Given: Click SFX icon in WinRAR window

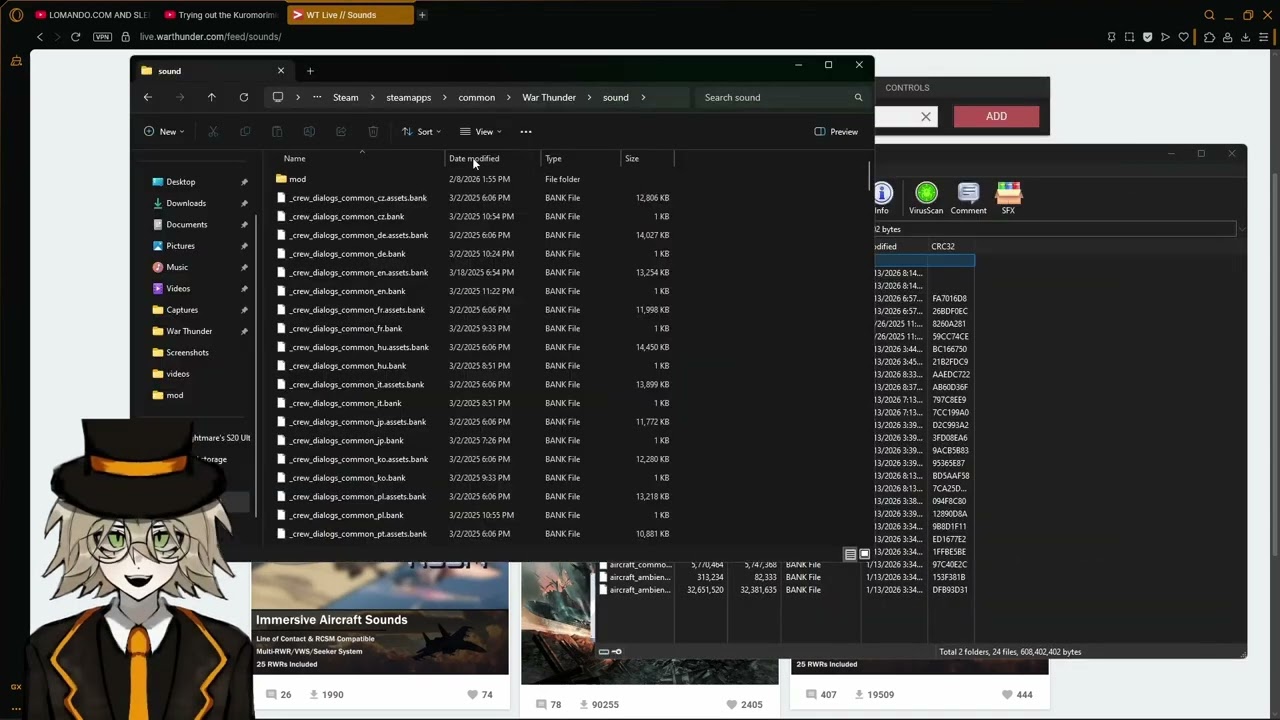Looking at the screenshot, I should (1008, 199).
